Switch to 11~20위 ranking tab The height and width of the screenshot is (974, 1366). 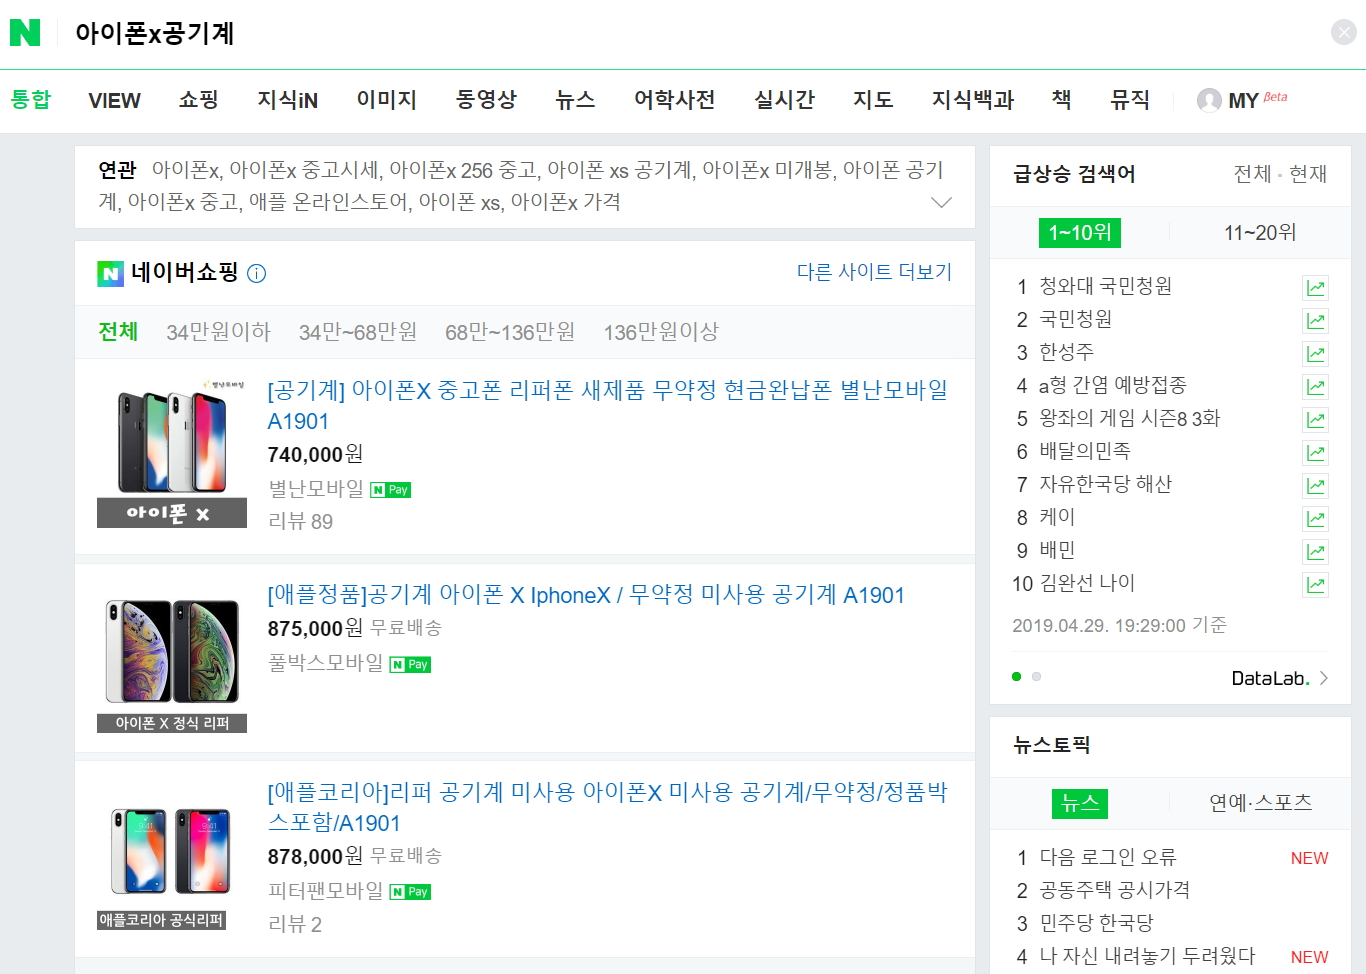point(1260,233)
